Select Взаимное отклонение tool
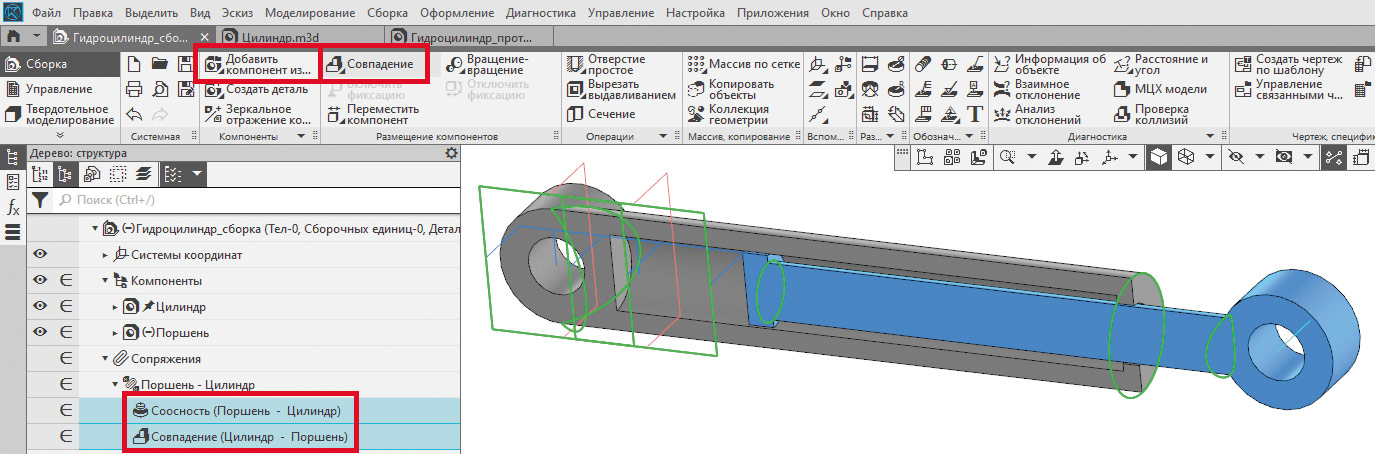Viewport: 1375px width, 454px height. (1036, 89)
